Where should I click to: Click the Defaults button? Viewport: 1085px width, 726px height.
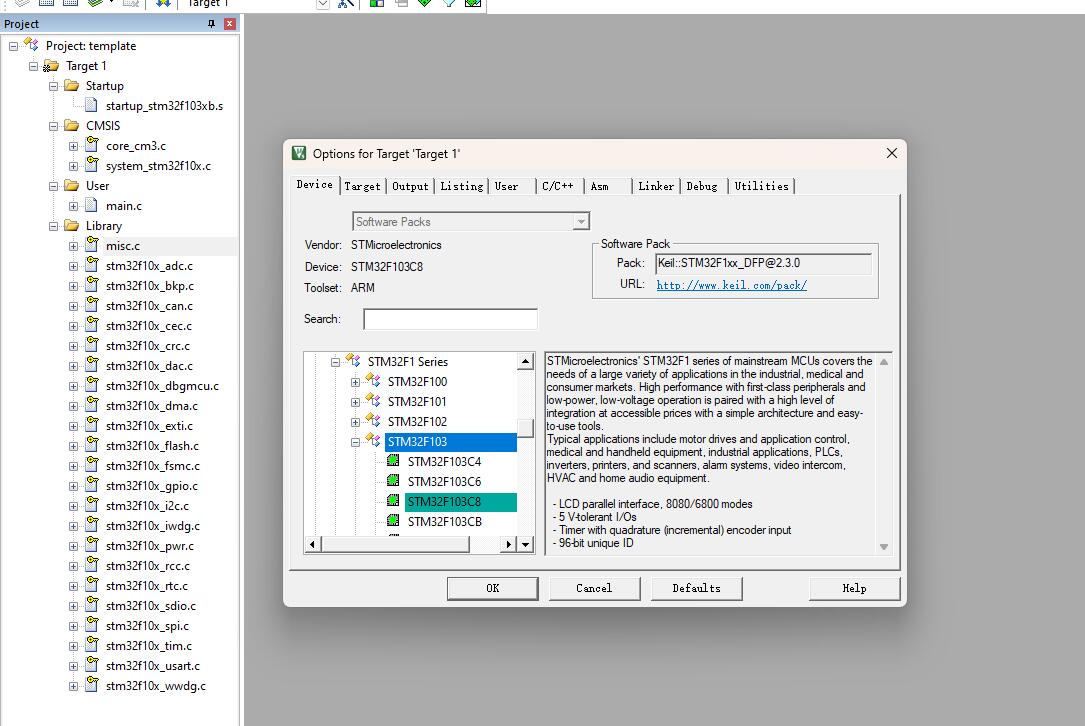click(697, 588)
